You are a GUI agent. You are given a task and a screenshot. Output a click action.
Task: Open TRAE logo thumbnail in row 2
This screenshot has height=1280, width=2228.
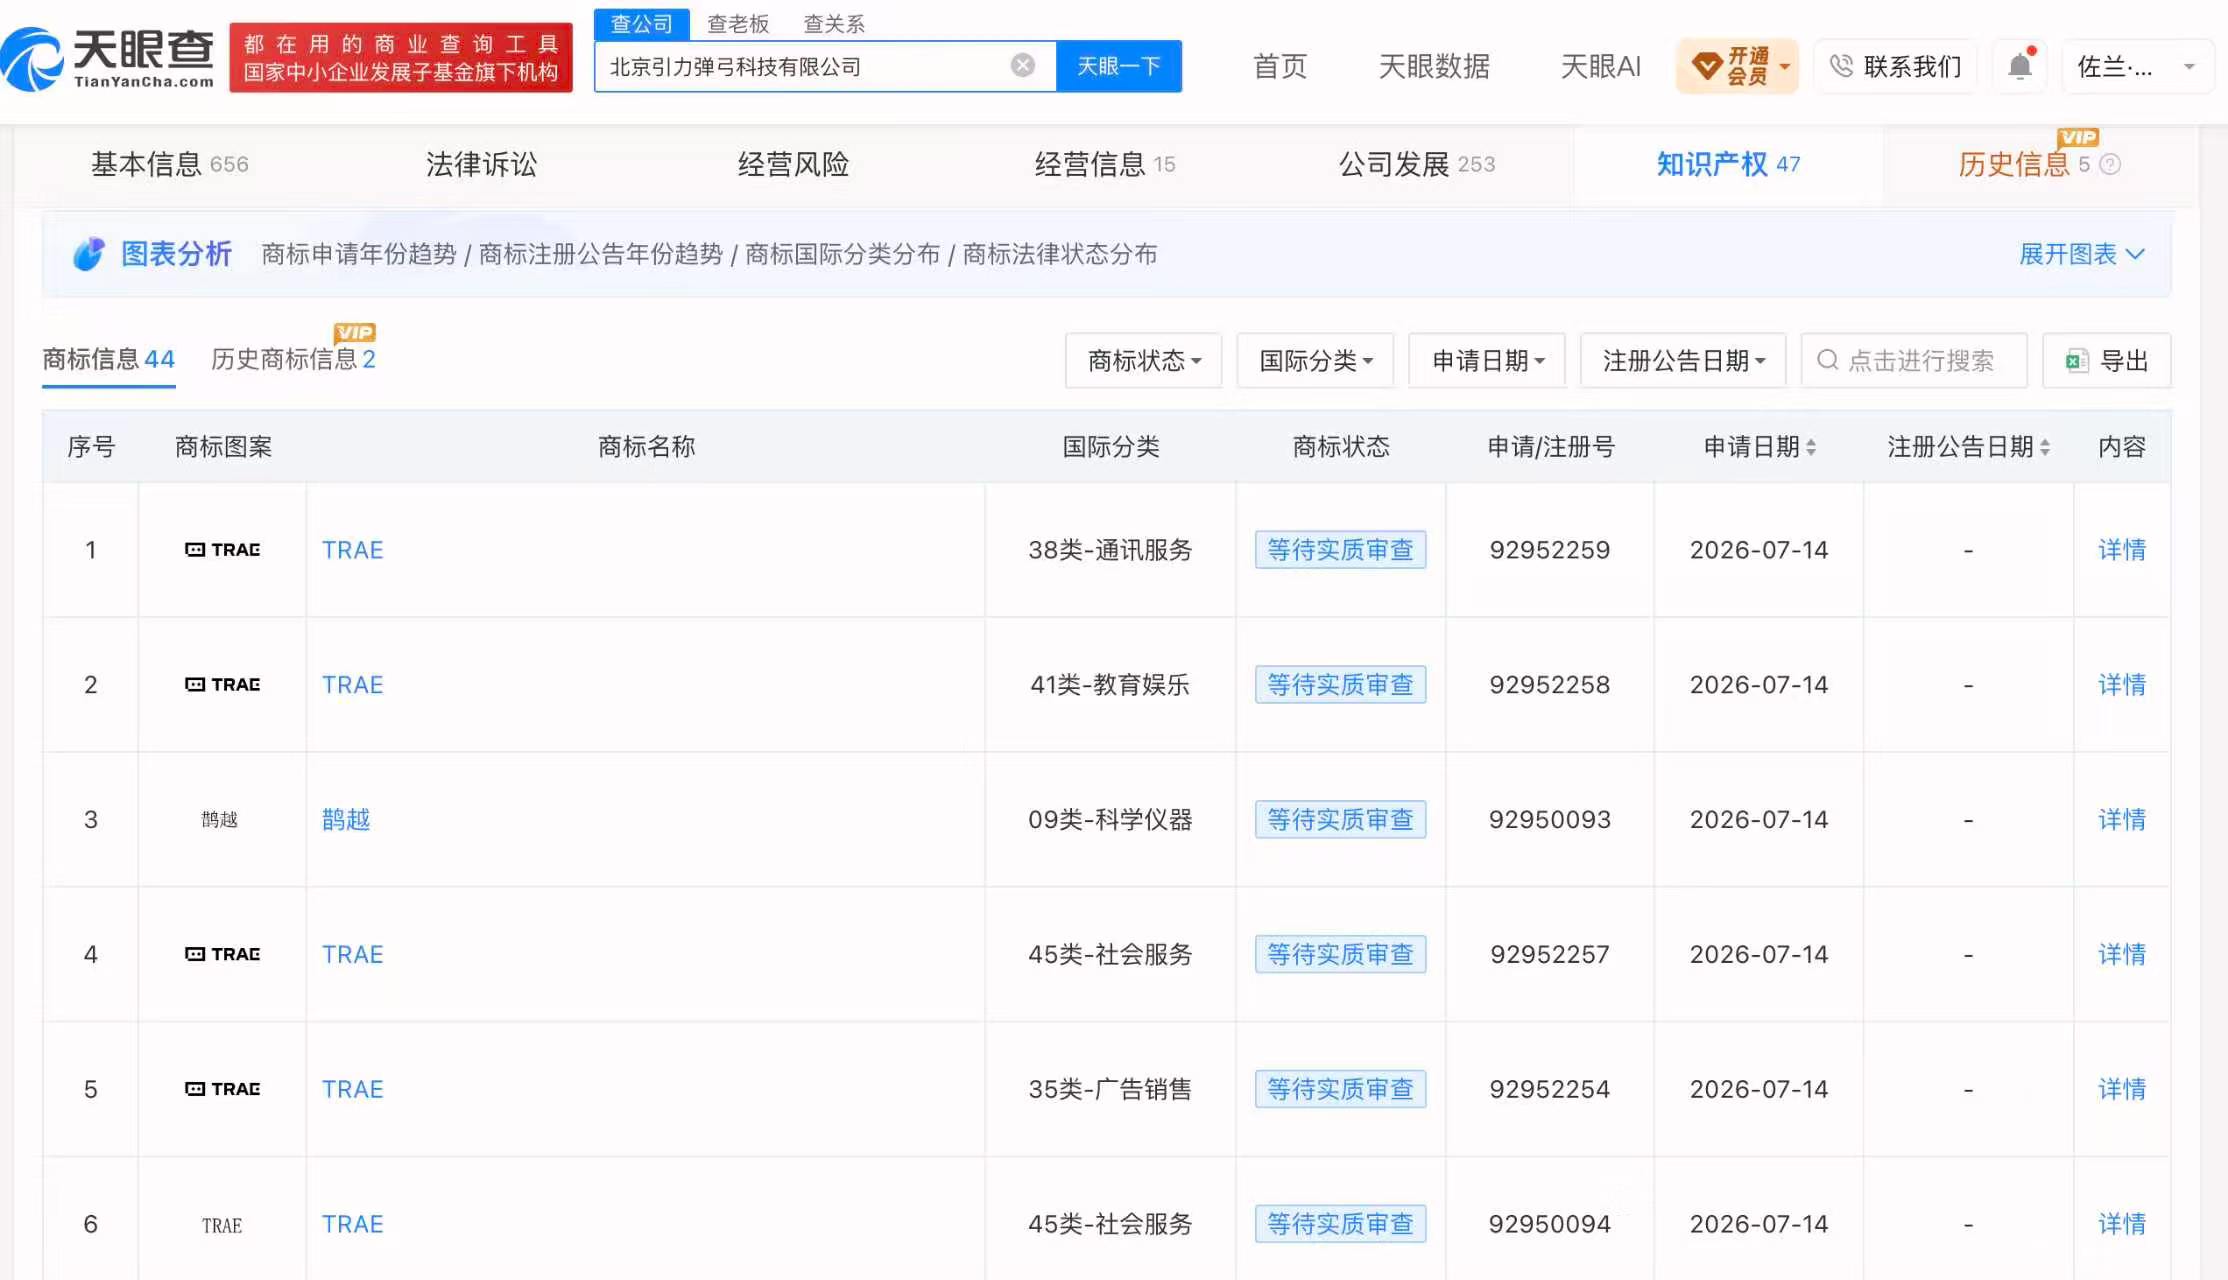click(x=223, y=685)
